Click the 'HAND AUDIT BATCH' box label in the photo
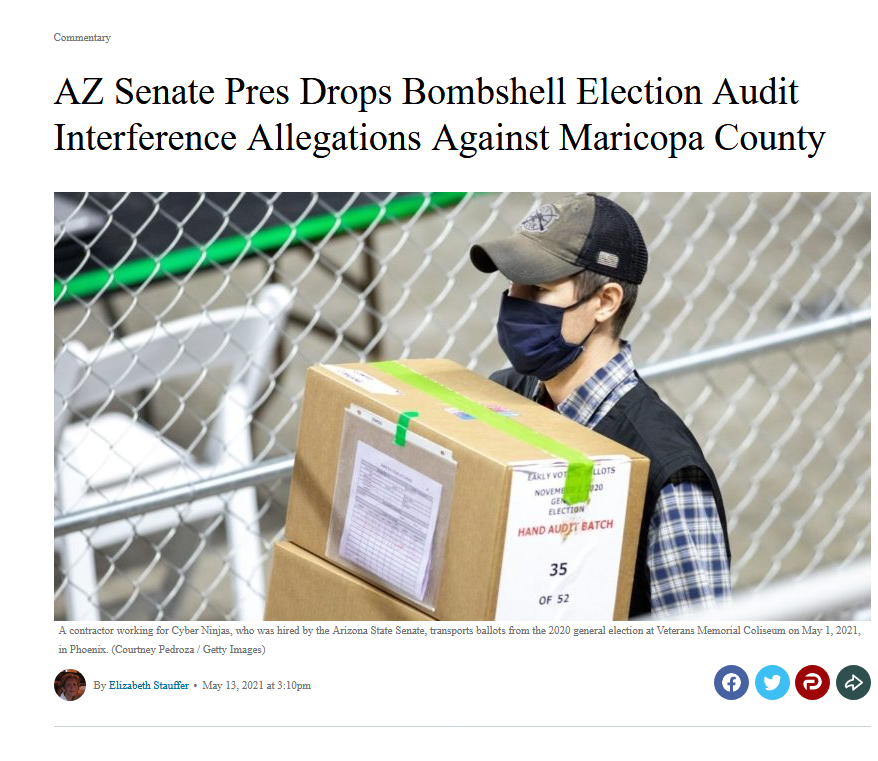Image resolution: width=878 pixels, height=761 pixels. [565, 527]
